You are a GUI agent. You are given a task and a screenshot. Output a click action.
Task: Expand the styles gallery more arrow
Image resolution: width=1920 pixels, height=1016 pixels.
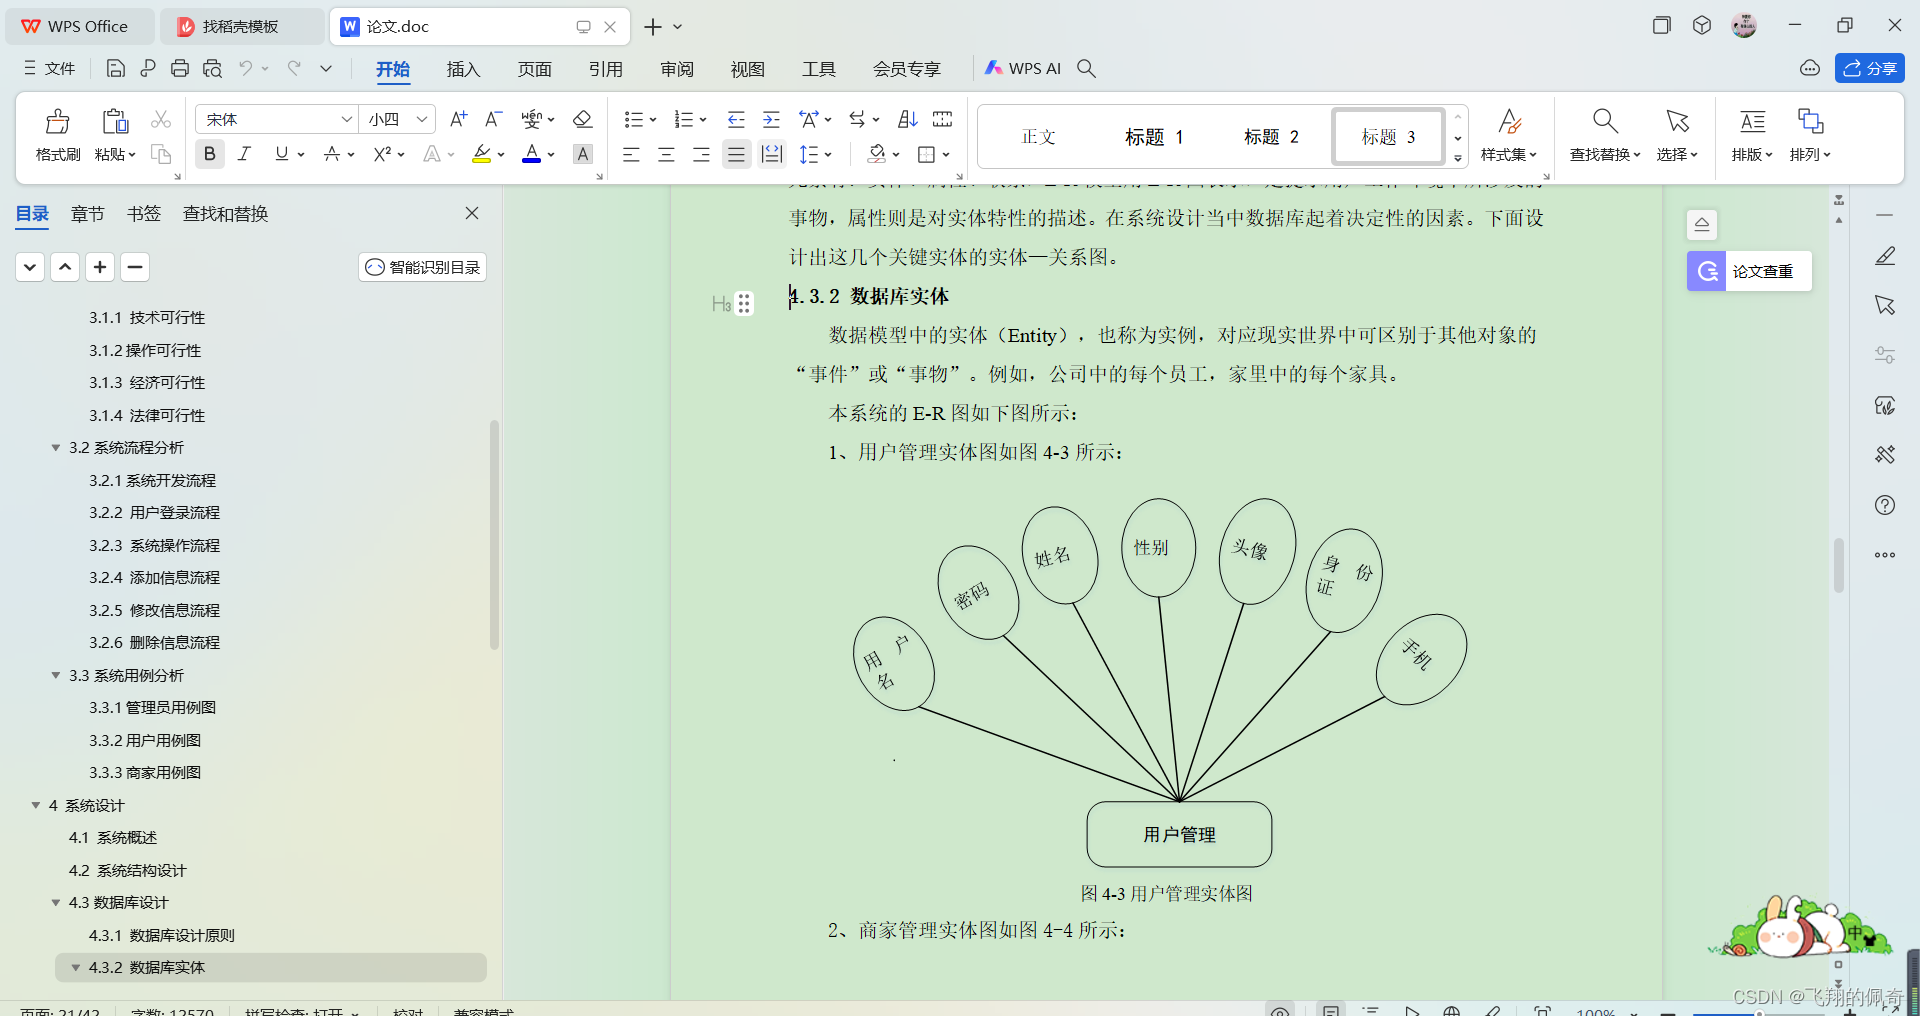point(1458,158)
